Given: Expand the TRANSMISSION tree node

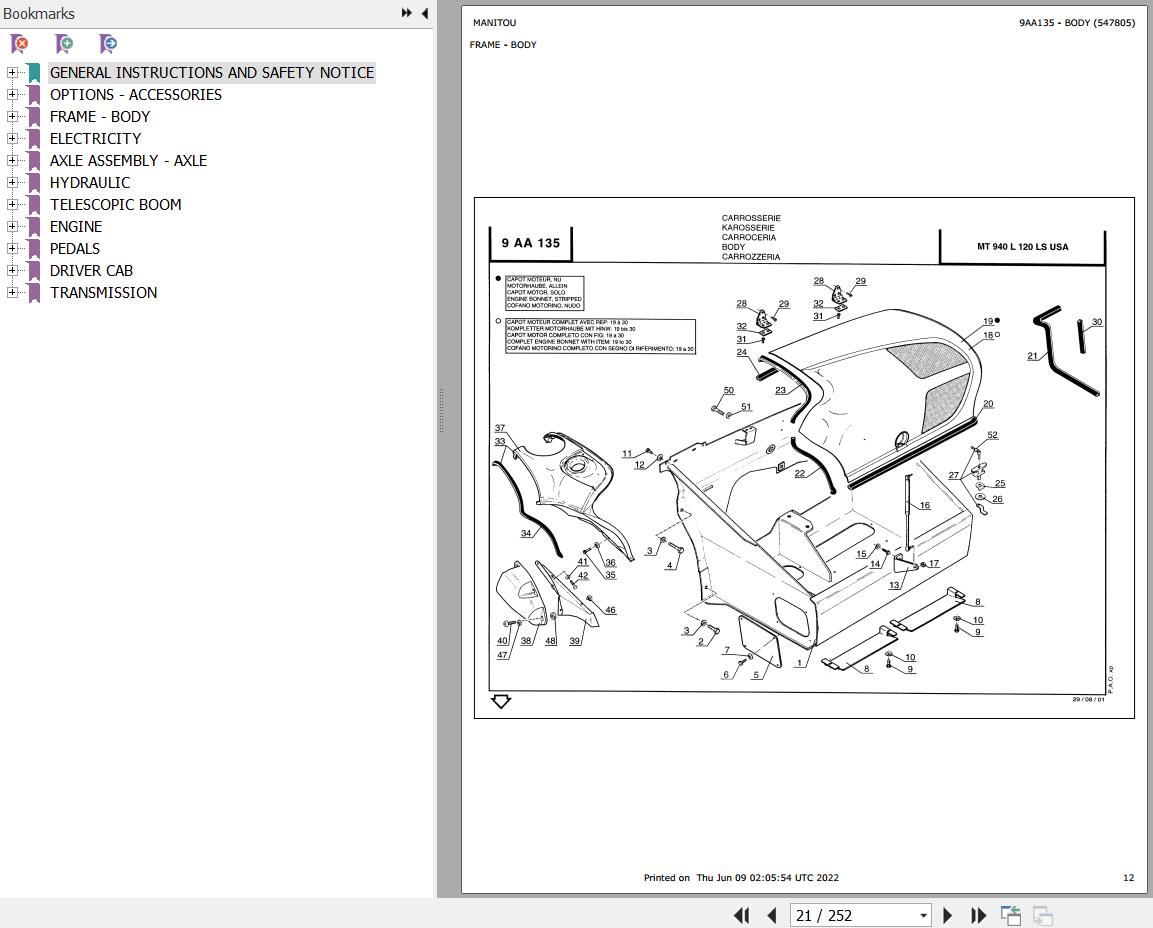Looking at the screenshot, I should pyautogui.click(x=12, y=293).
